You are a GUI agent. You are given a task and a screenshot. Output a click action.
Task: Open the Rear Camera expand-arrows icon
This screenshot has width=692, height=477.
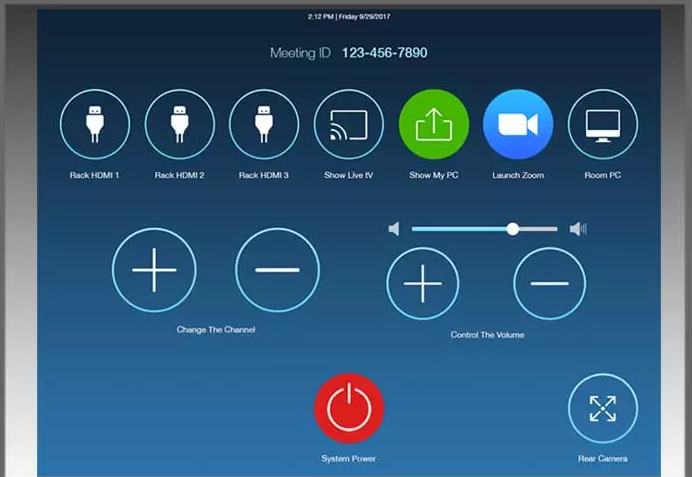pyautogui.click(x=603, y=408)
